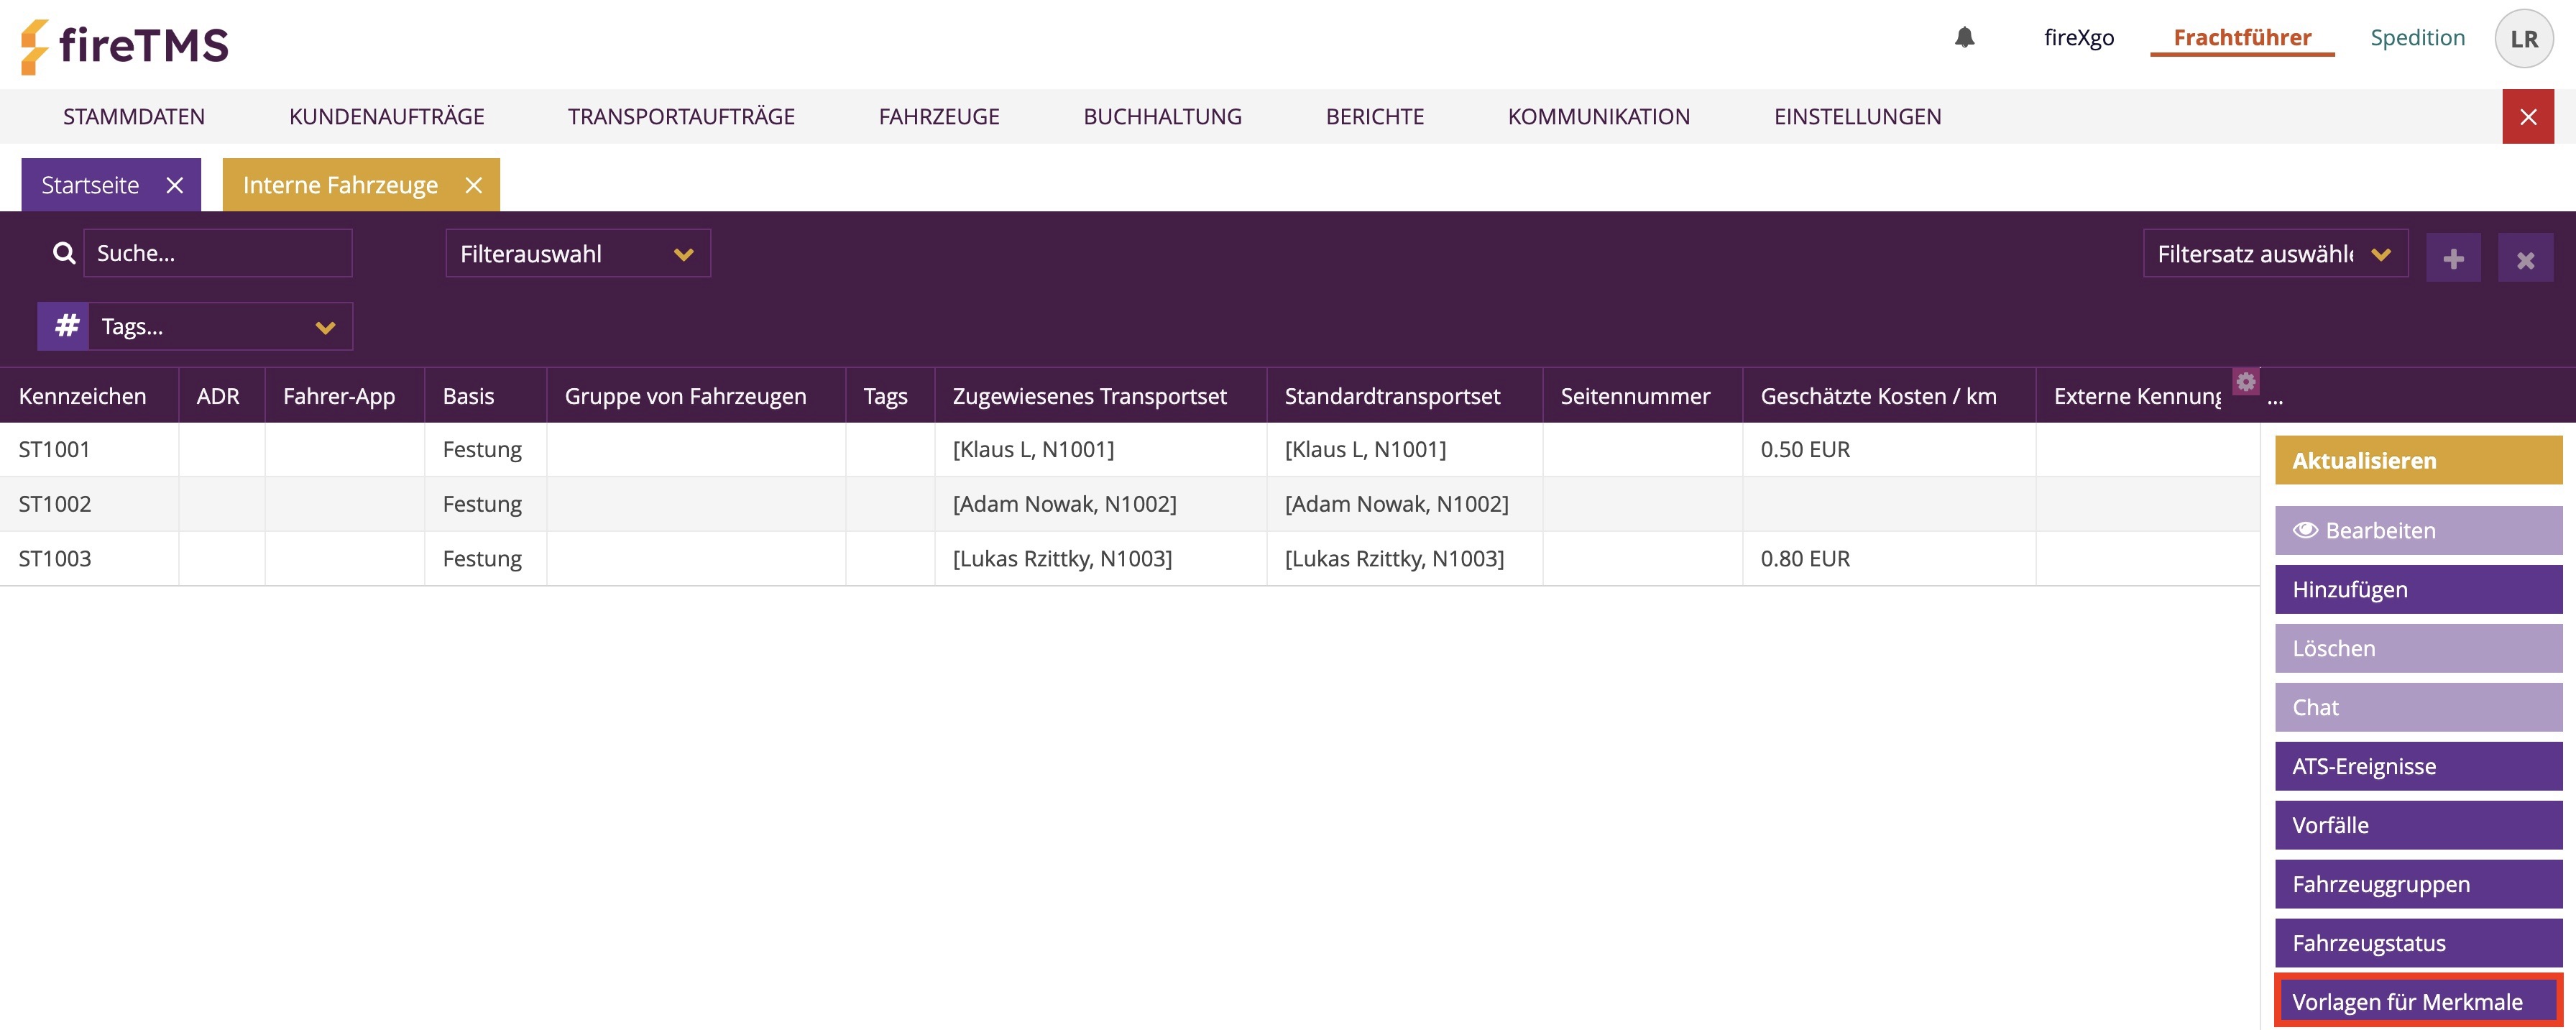
Task: Open the LR user avatar menu
Action: [x=2523, y=39]
